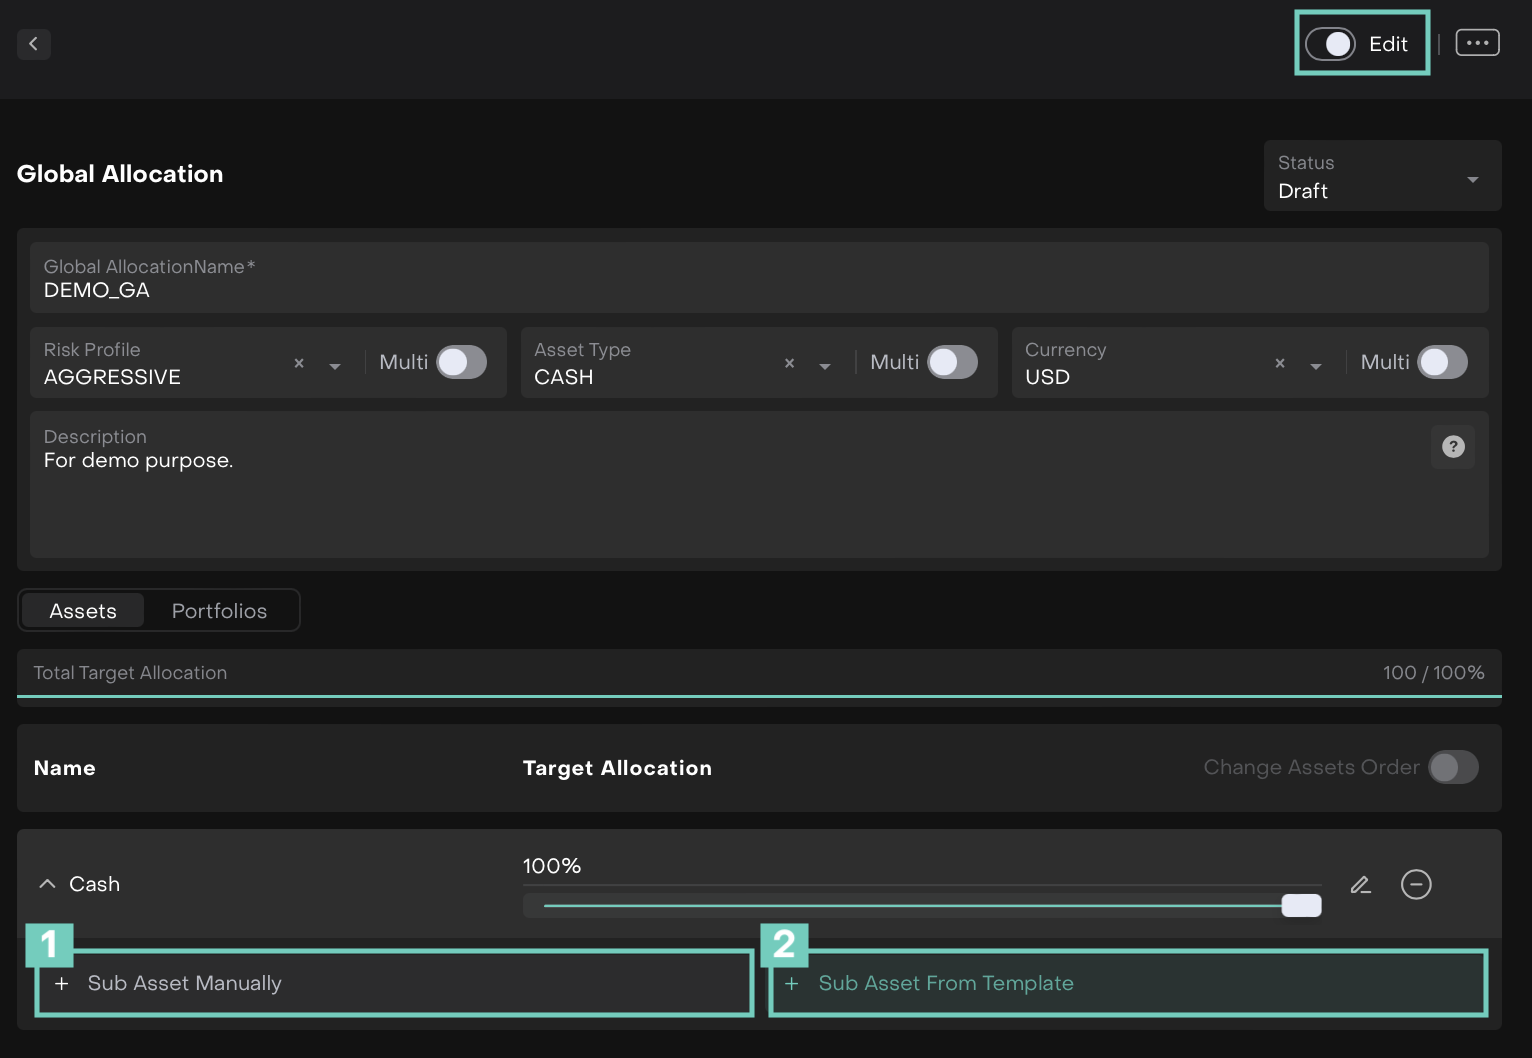Image resolution: width=1532 pixels, height=1058 pixels.
Task: Enable Multi toggle for Risk Profile
Action: [x=462, y=362]
